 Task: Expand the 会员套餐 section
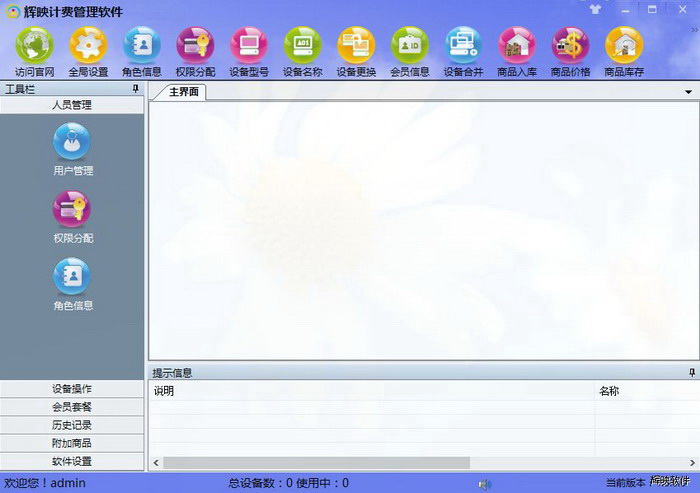pos(72,407)
